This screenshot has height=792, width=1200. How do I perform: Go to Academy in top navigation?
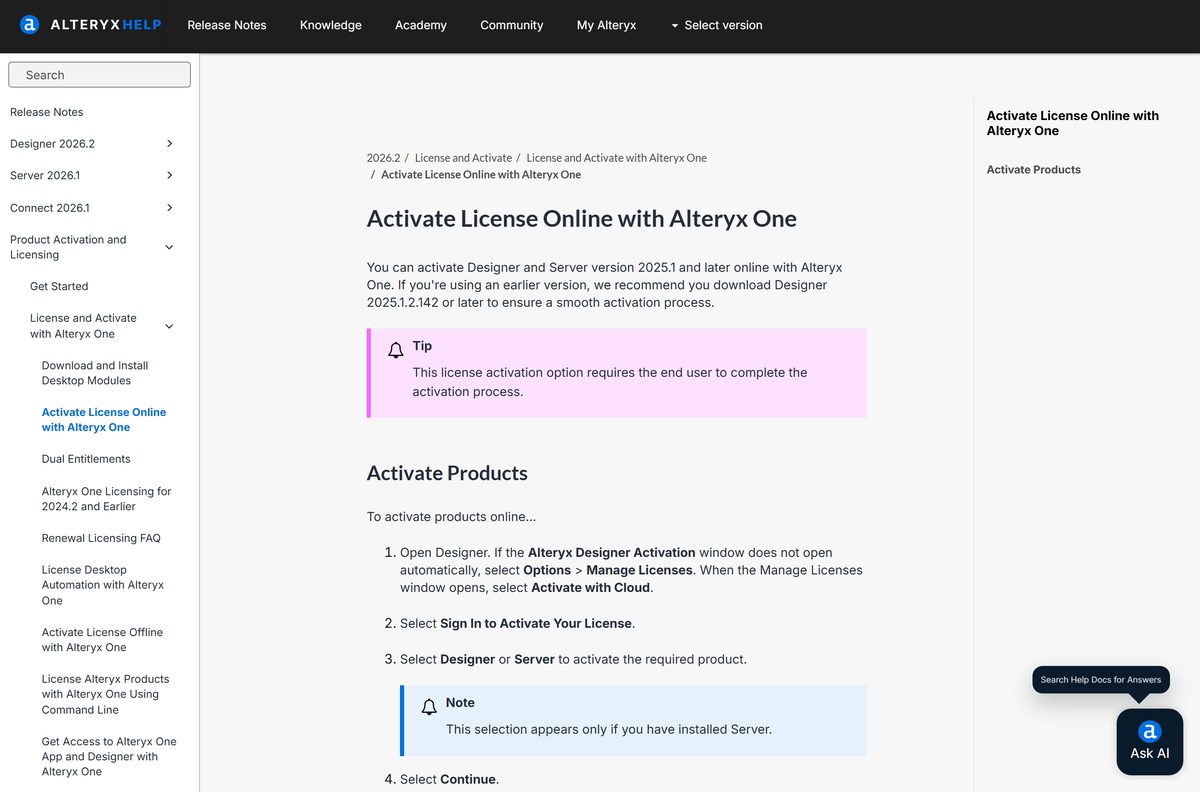coord(421,25)
